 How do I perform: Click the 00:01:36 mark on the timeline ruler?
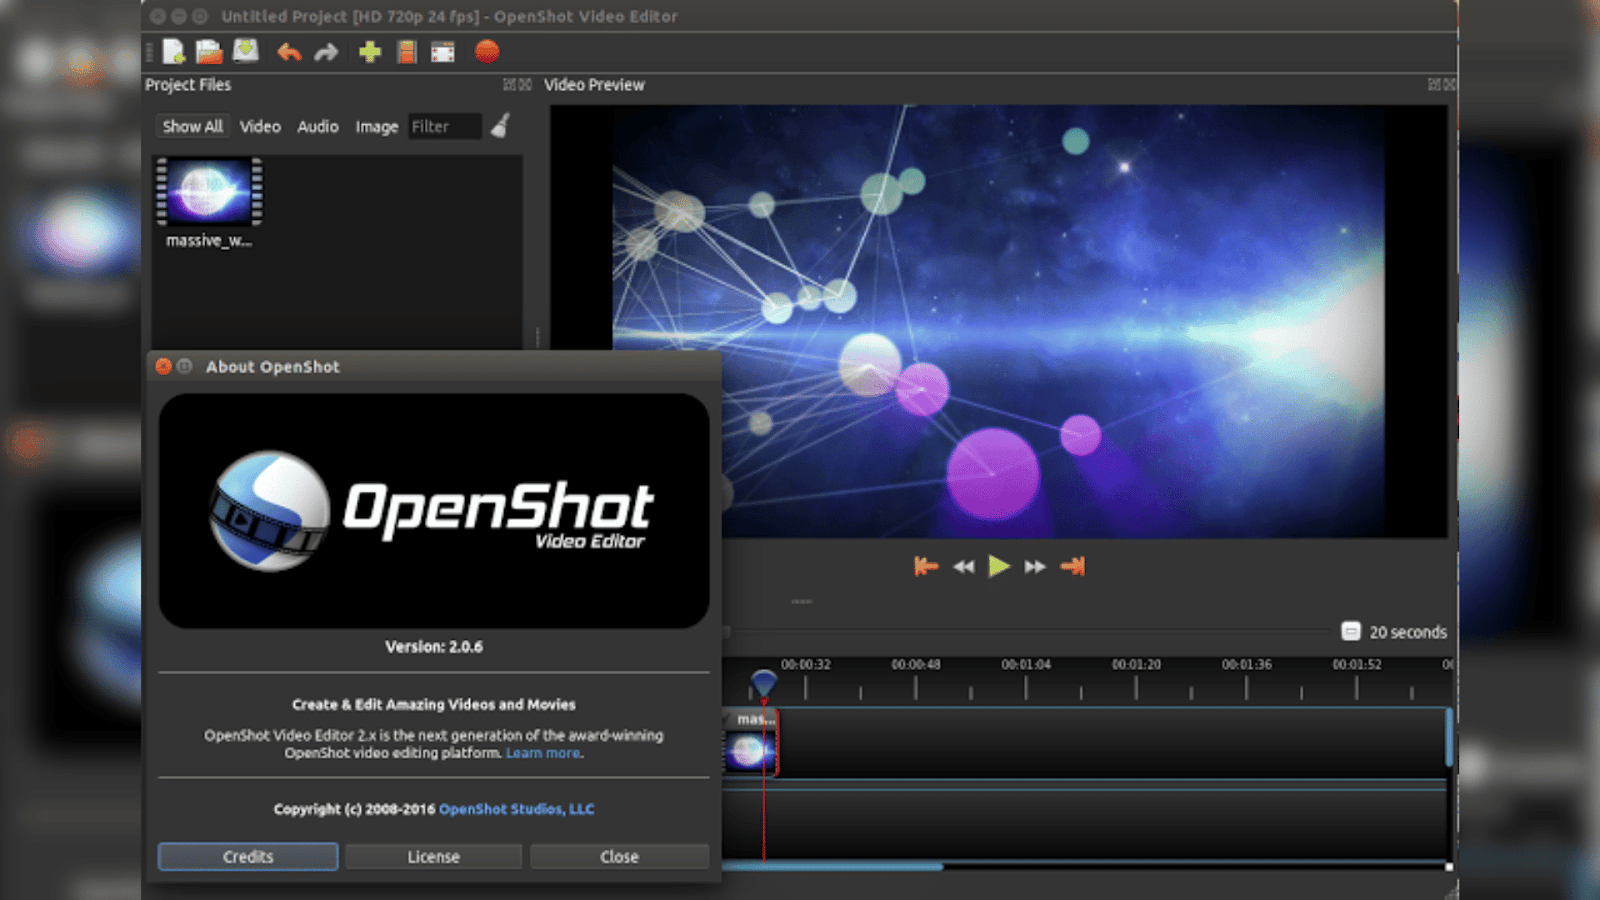click(x=1247, y=664)
